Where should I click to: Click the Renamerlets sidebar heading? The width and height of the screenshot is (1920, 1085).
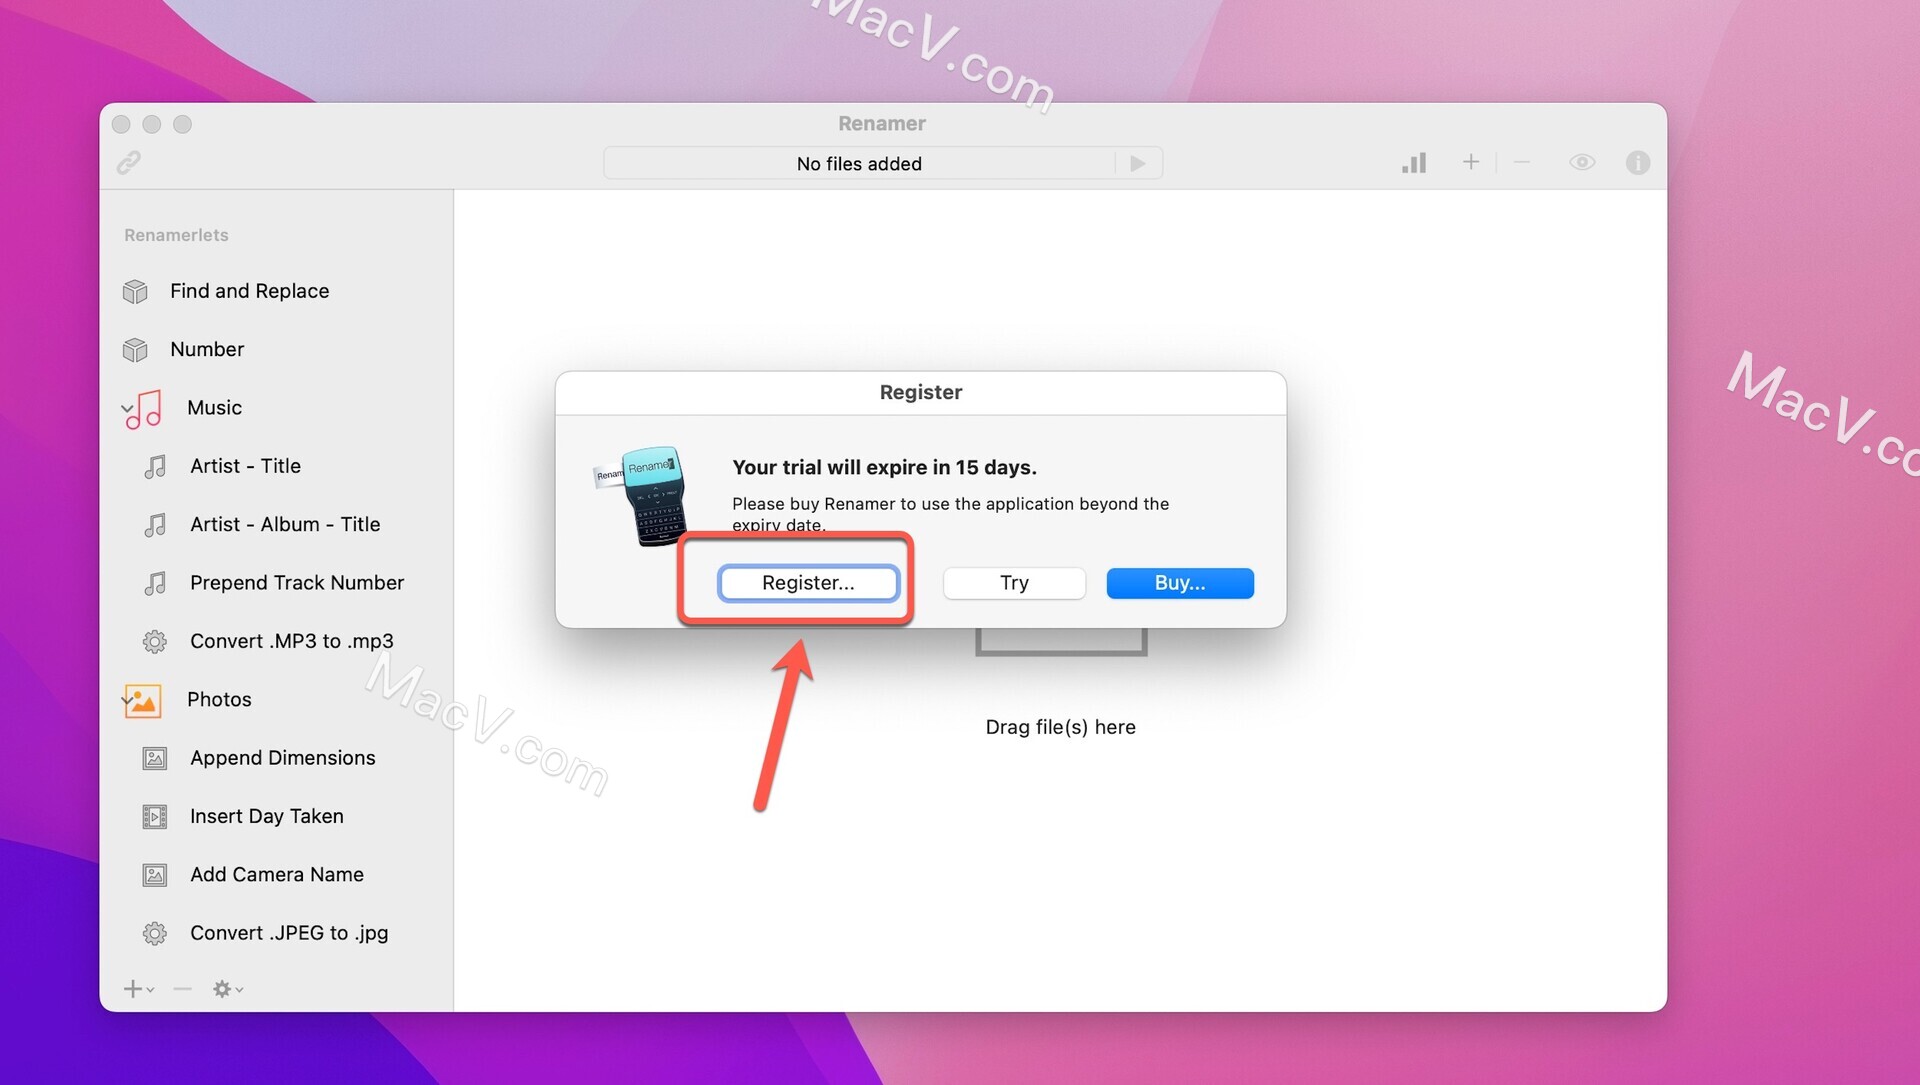176,235
